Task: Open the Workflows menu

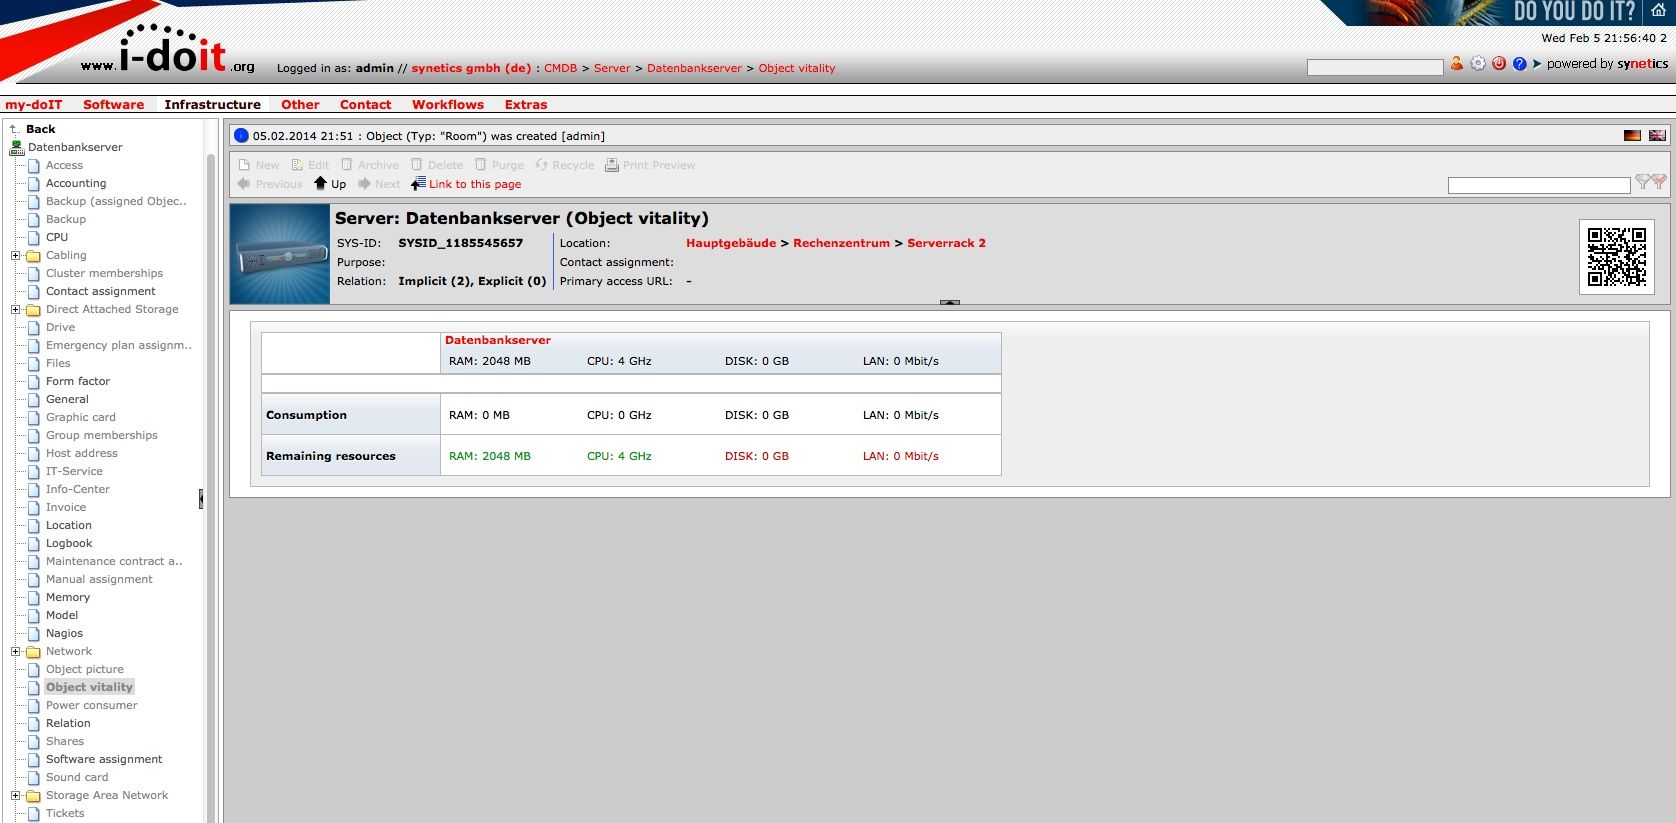Action: pos(448,104)
